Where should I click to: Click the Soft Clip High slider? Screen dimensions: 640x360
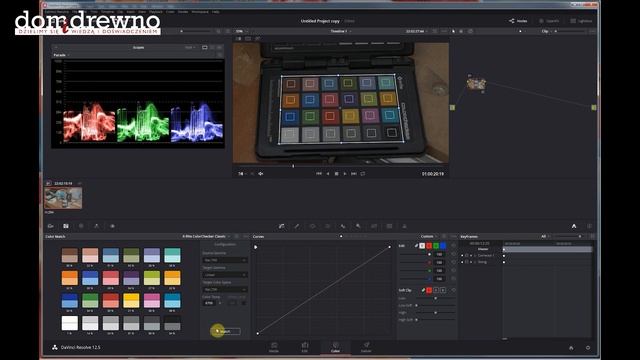[436, 313]
